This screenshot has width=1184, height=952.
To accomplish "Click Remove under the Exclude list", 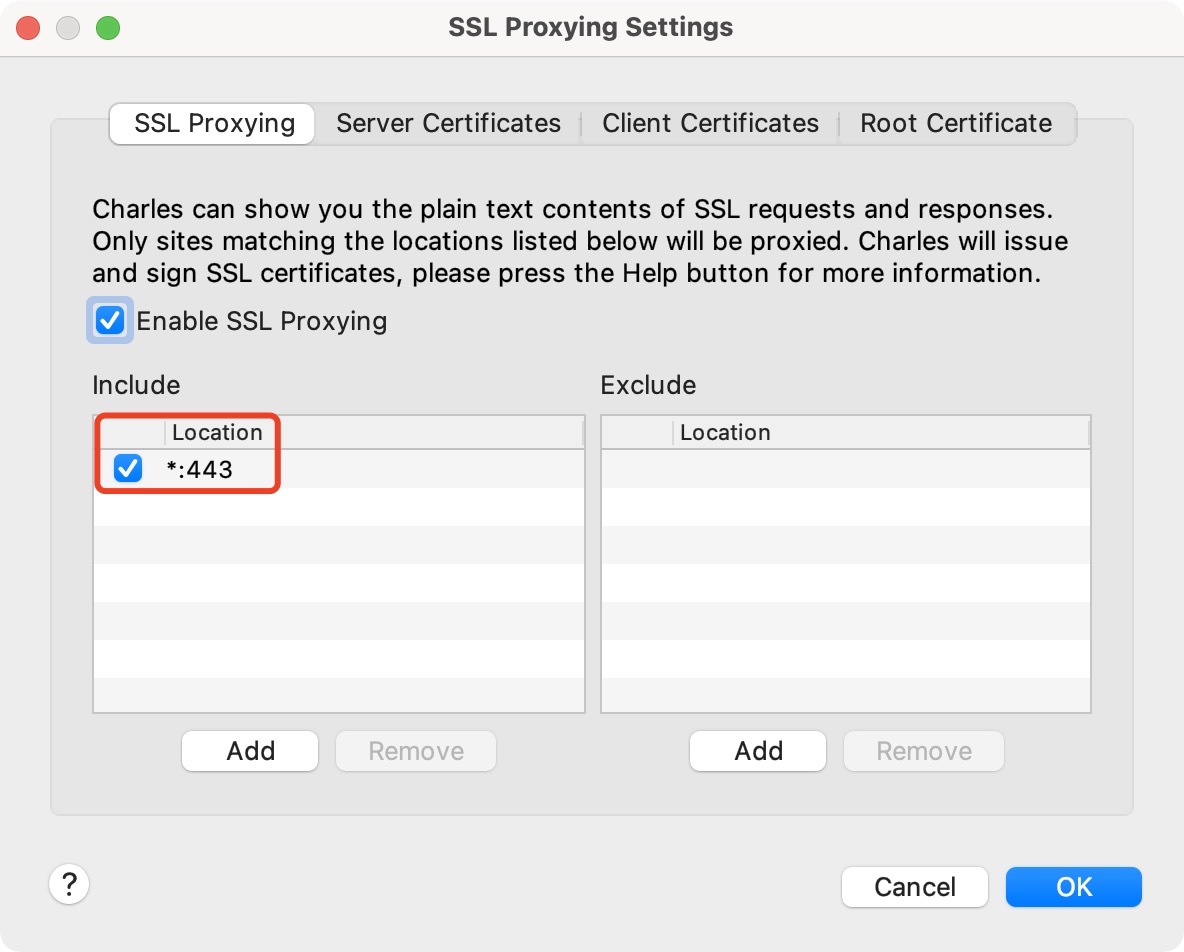I will 924,751.
